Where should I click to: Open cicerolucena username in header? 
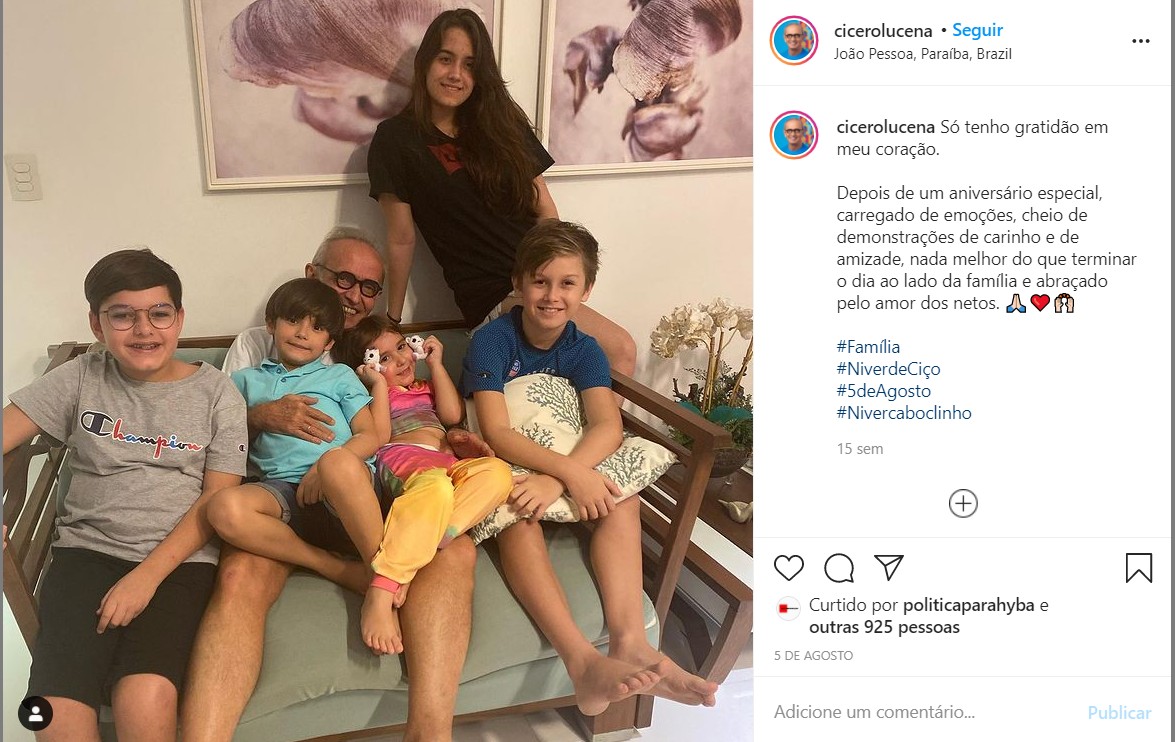(x=883, y=31)
